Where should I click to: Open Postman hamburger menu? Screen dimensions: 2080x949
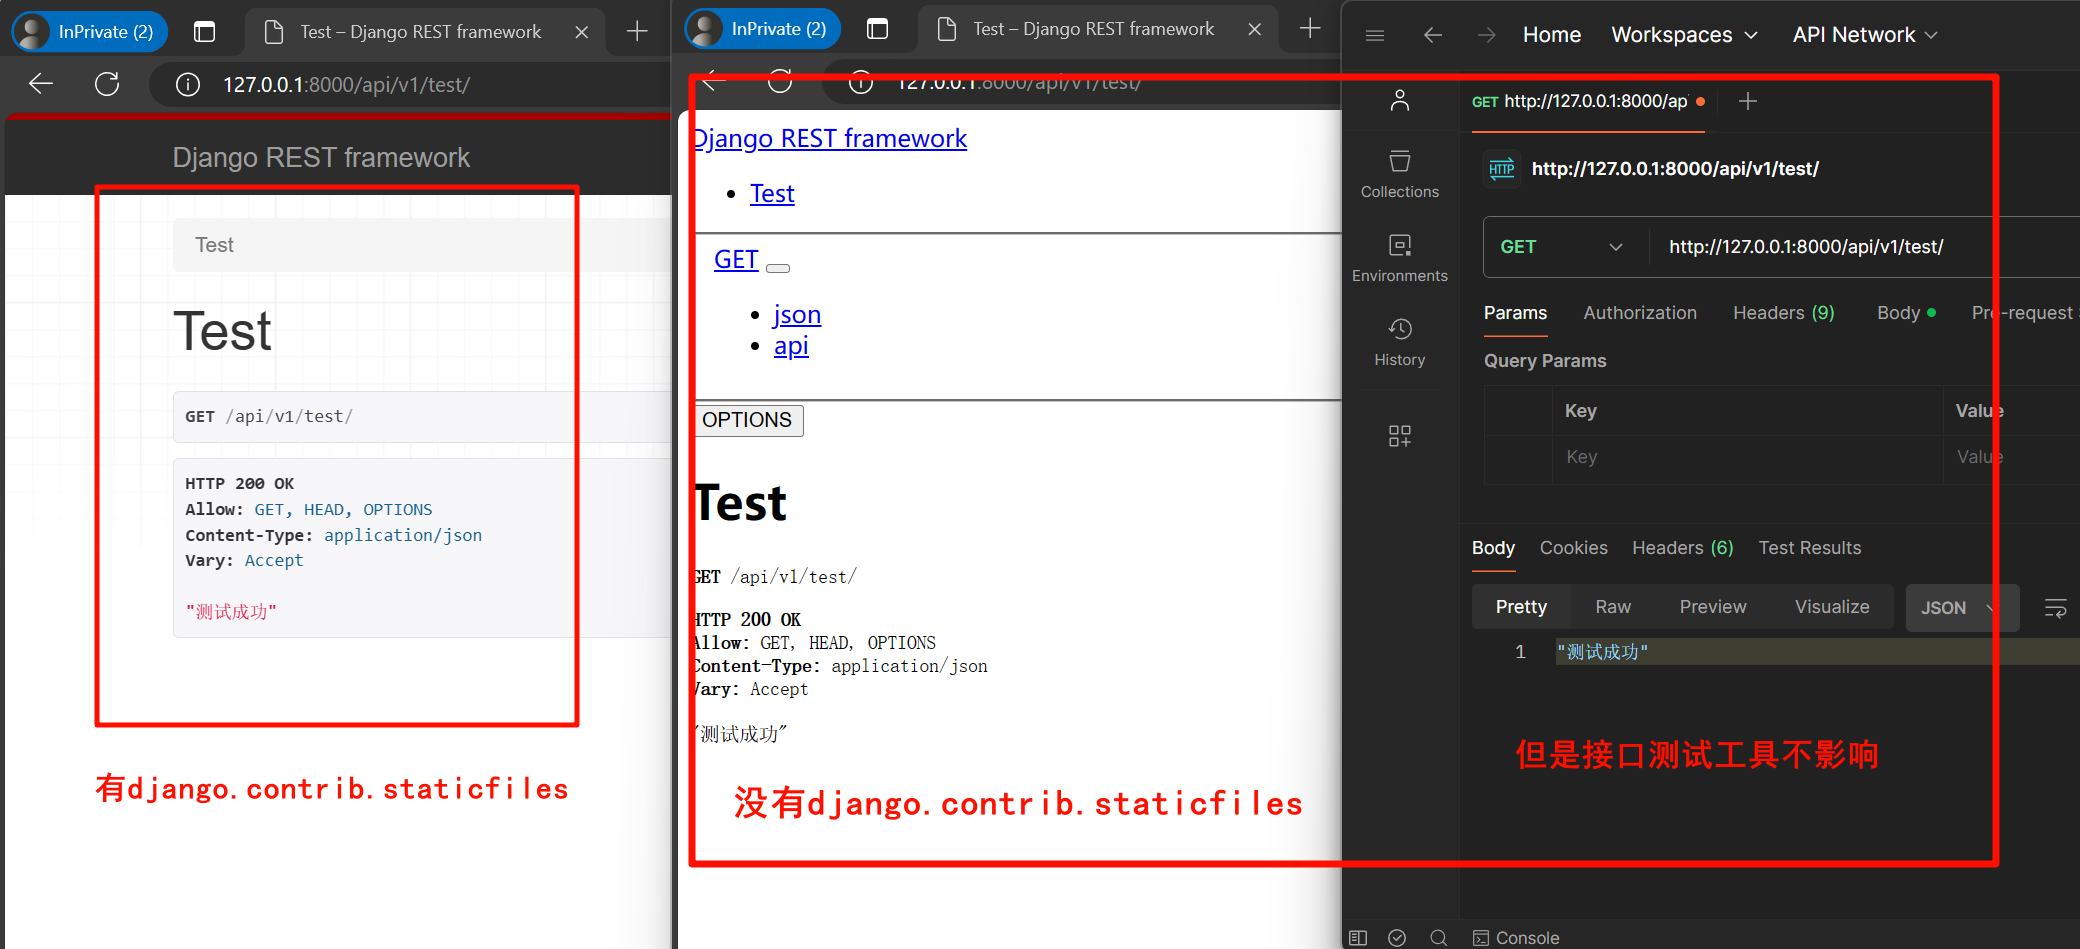[1375, 35]
